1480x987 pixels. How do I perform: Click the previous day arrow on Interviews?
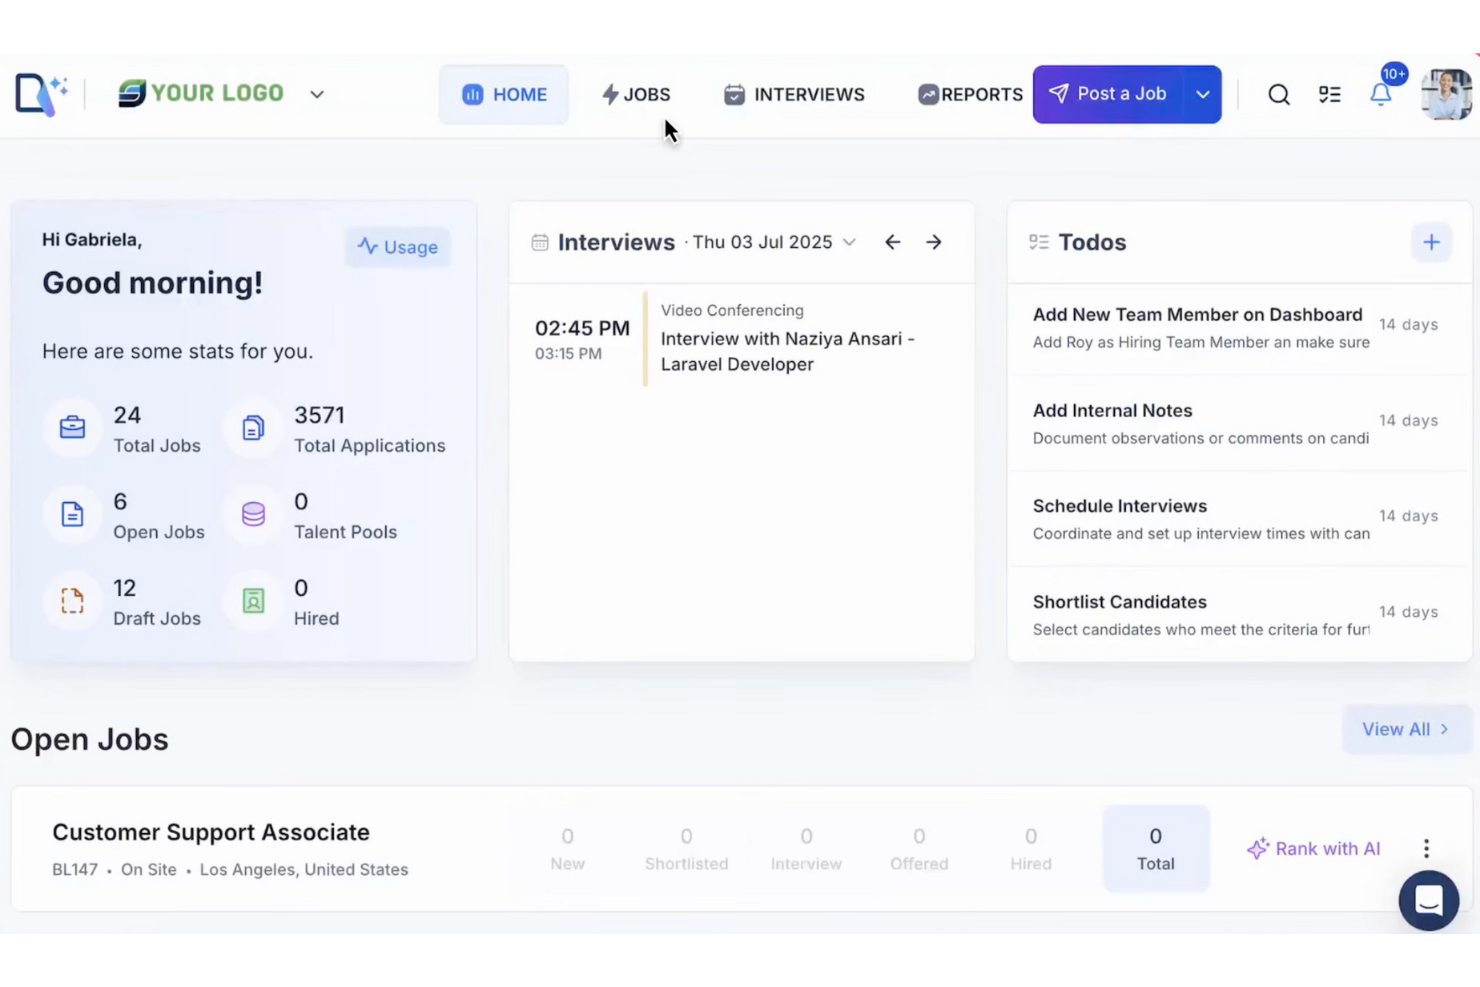click(892, 241)
